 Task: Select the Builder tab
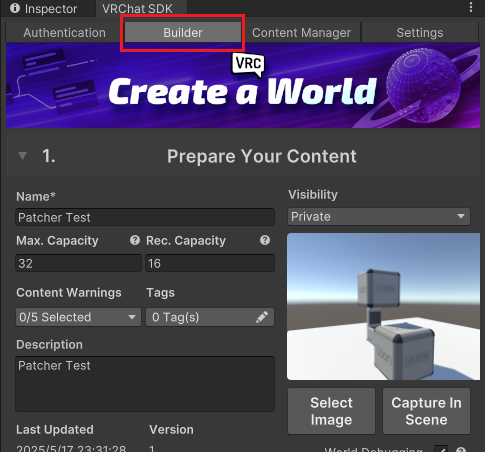183,33
